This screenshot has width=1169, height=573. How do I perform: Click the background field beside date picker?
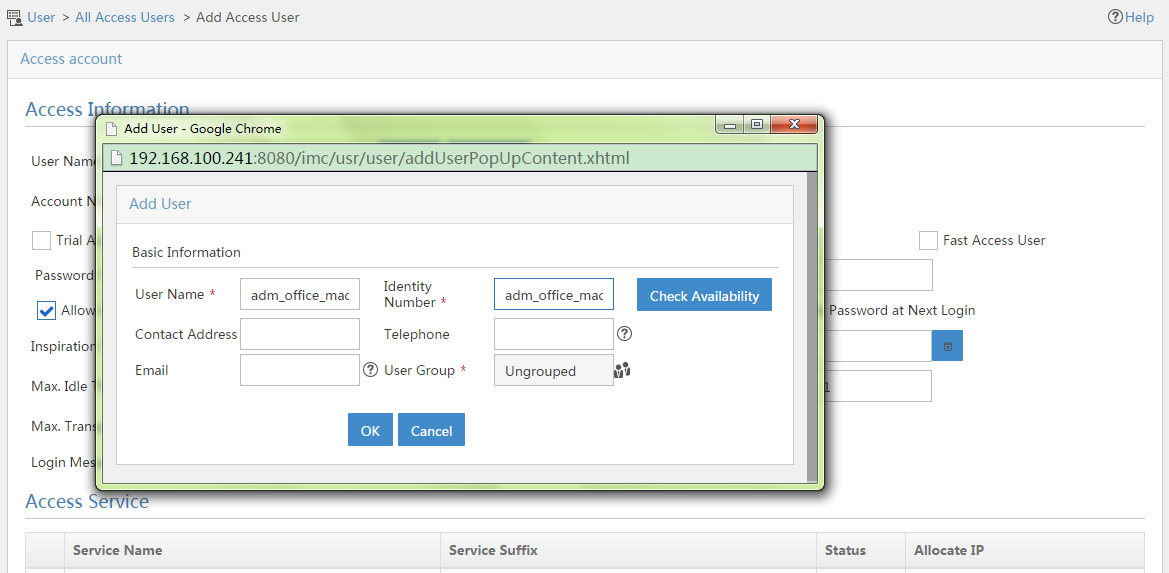coord(877,346)
